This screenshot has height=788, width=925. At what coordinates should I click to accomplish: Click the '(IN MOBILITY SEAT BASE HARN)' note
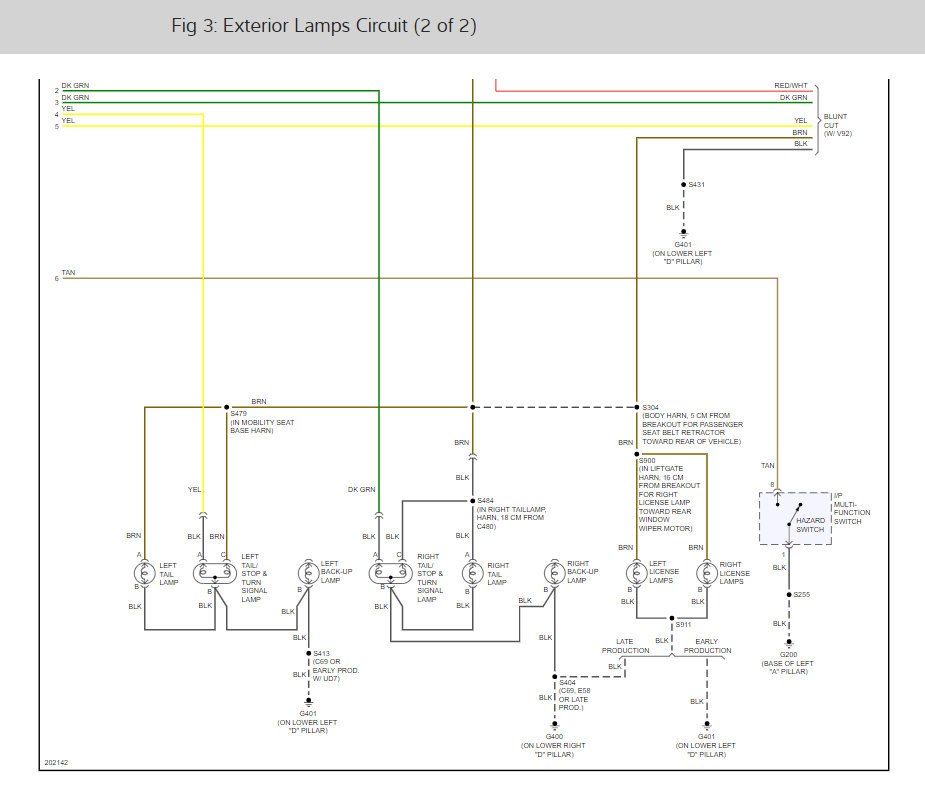pos(262,426)
